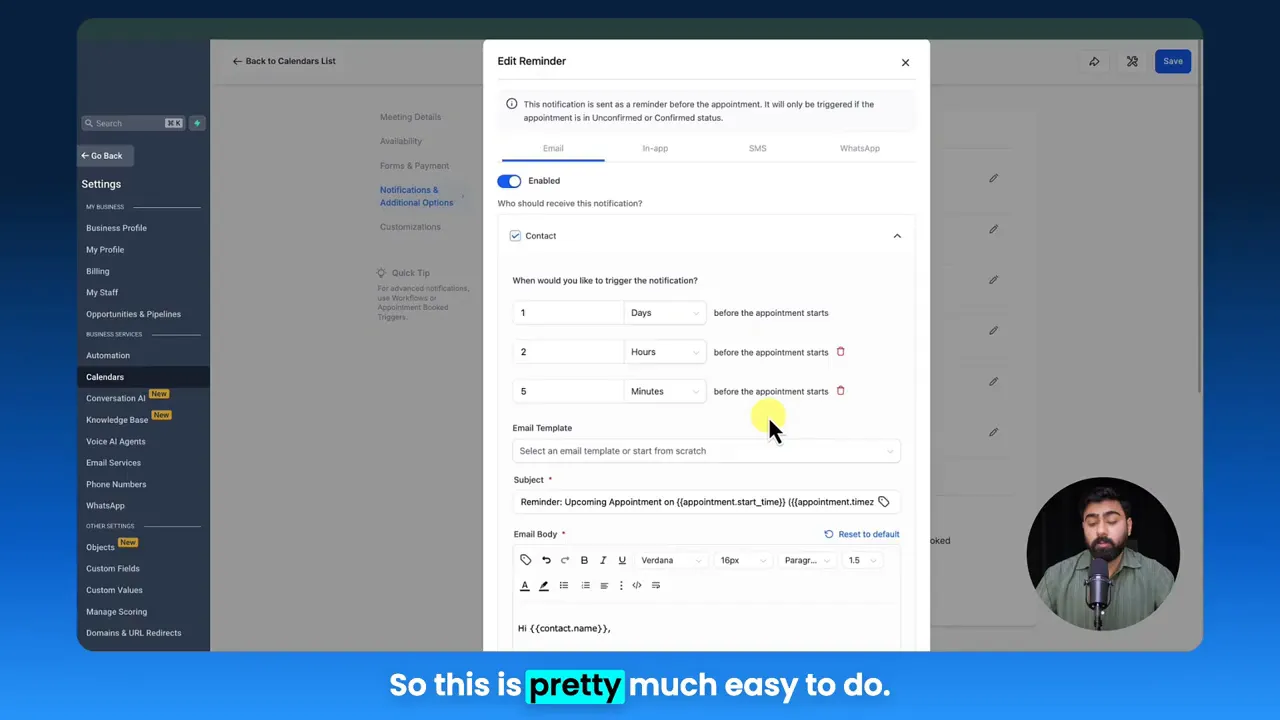
Task: Collapse the Contact section chevron
Action: [x=897, y=235]
